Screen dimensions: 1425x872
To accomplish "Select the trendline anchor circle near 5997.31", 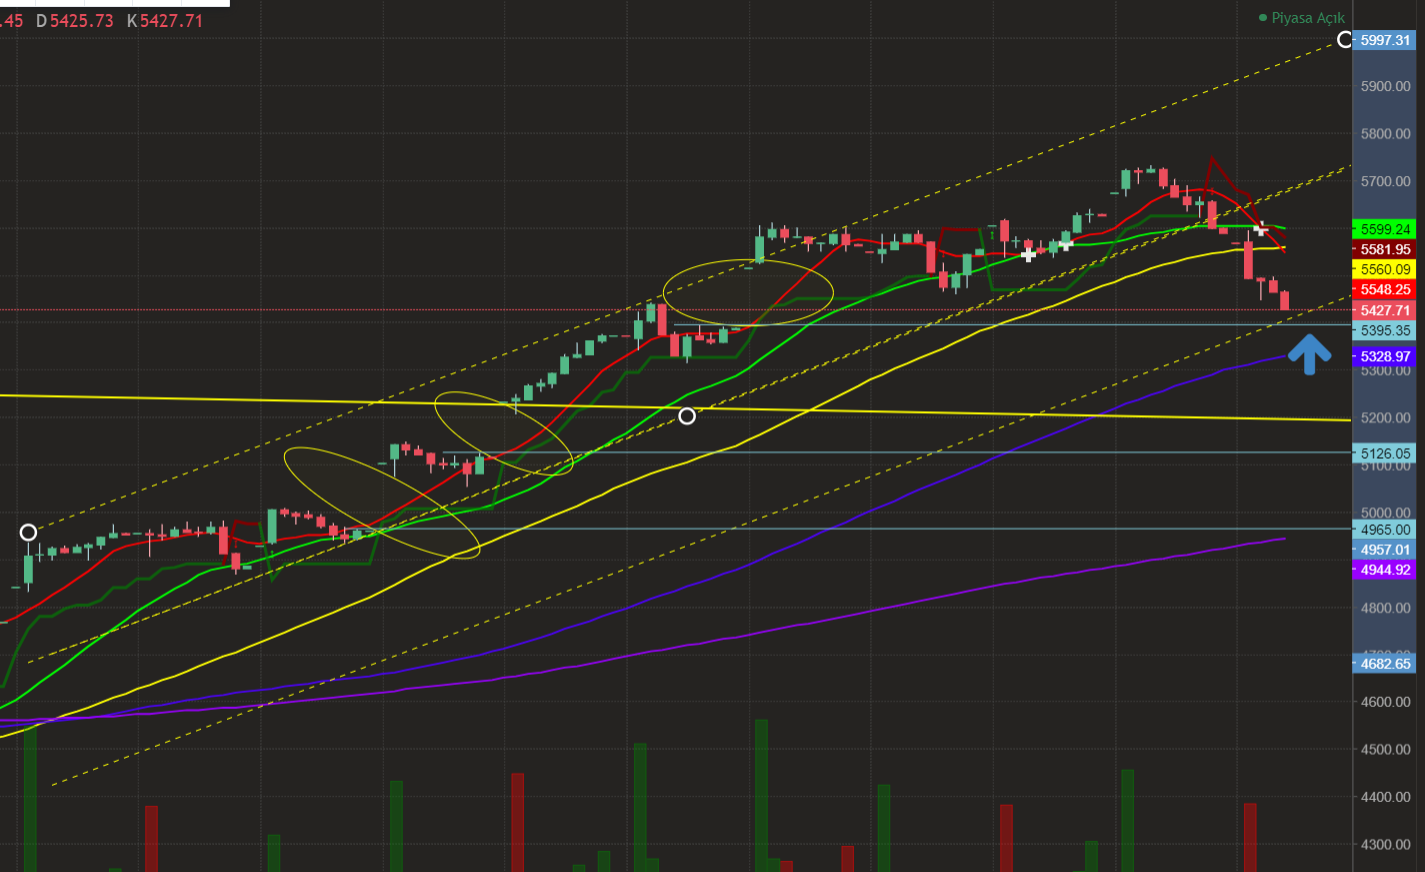I will tap(1345, 40).
